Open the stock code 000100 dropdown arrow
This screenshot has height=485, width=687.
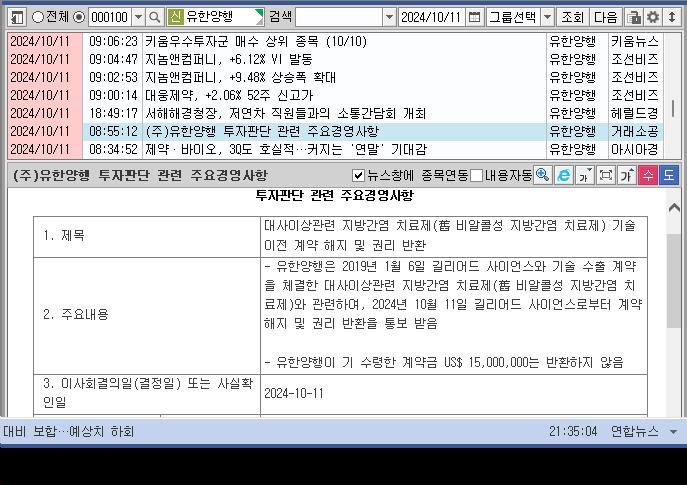[138, 18]
